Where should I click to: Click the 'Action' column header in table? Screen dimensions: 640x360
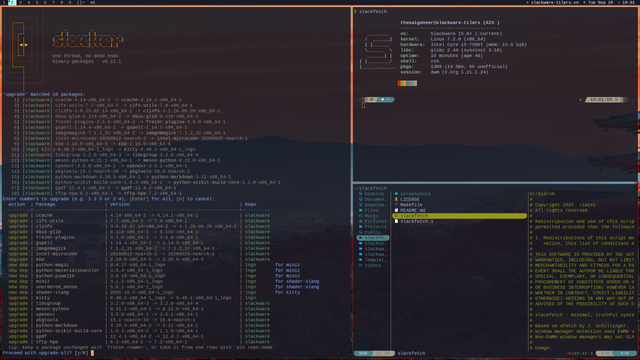17,204
